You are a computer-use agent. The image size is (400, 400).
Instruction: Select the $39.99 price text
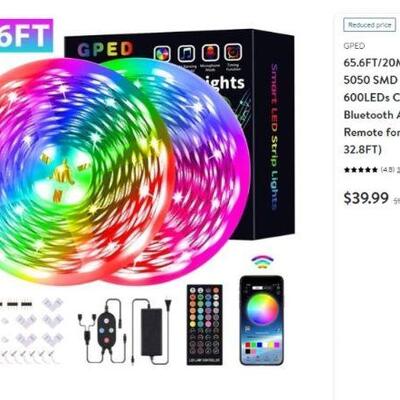pyautogui.click(x=366, y=198)
